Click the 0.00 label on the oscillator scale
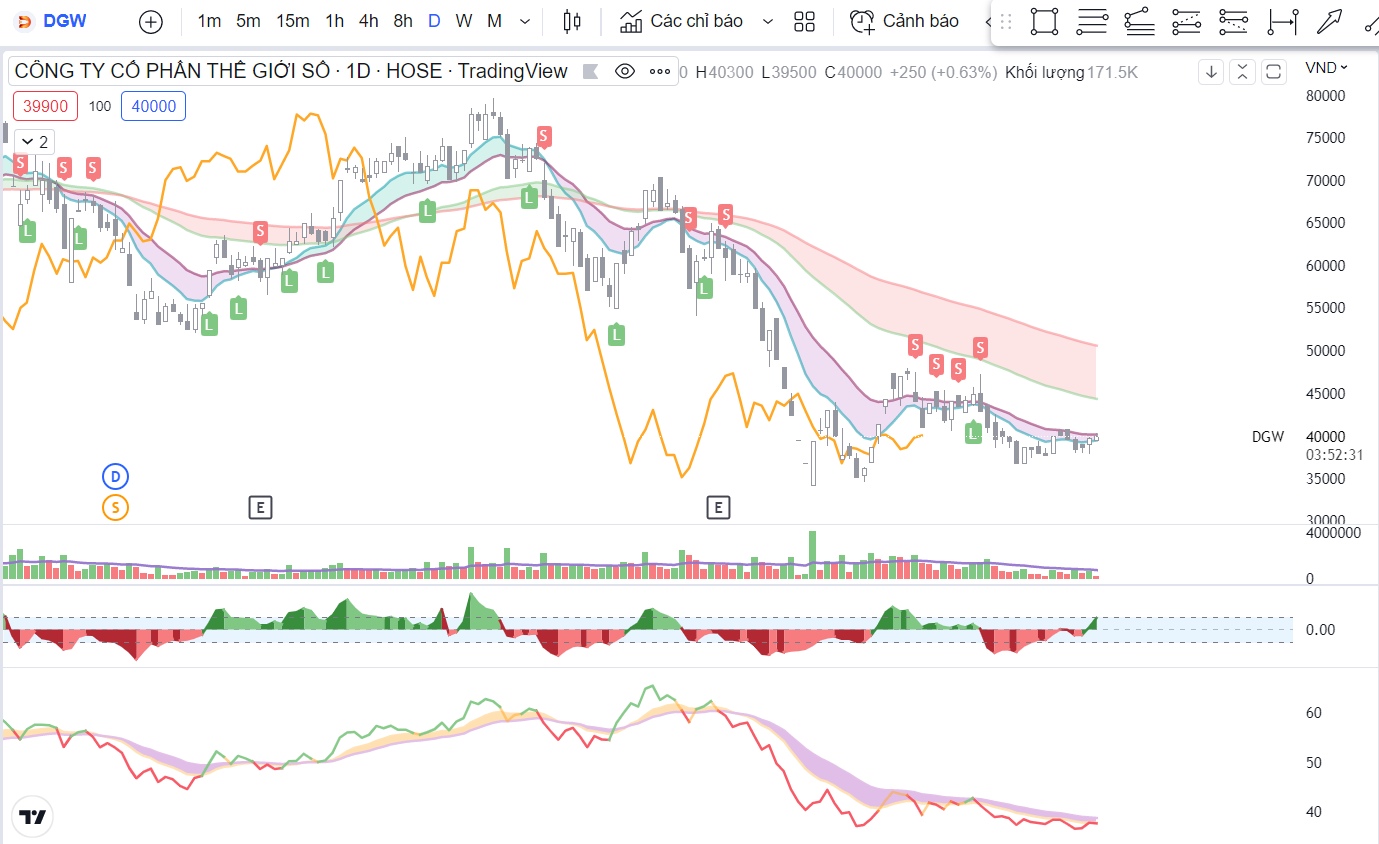 click(x=1320, y=630)
